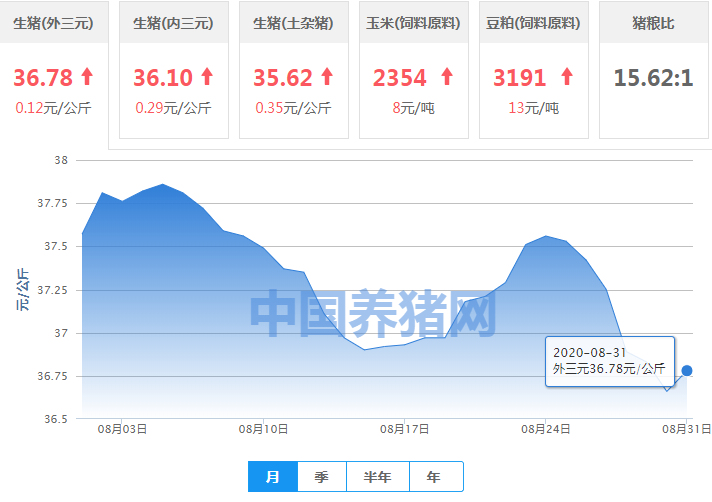
Task: Click the 15.62:1 ratio value
Action: coord(653,78)
